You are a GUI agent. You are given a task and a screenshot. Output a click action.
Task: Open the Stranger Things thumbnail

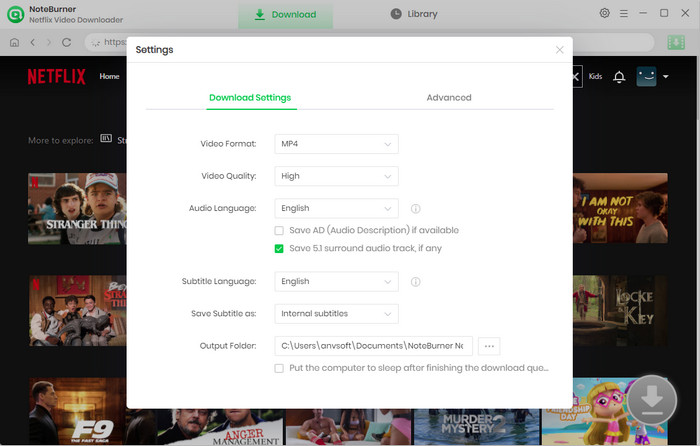(77, 208)
